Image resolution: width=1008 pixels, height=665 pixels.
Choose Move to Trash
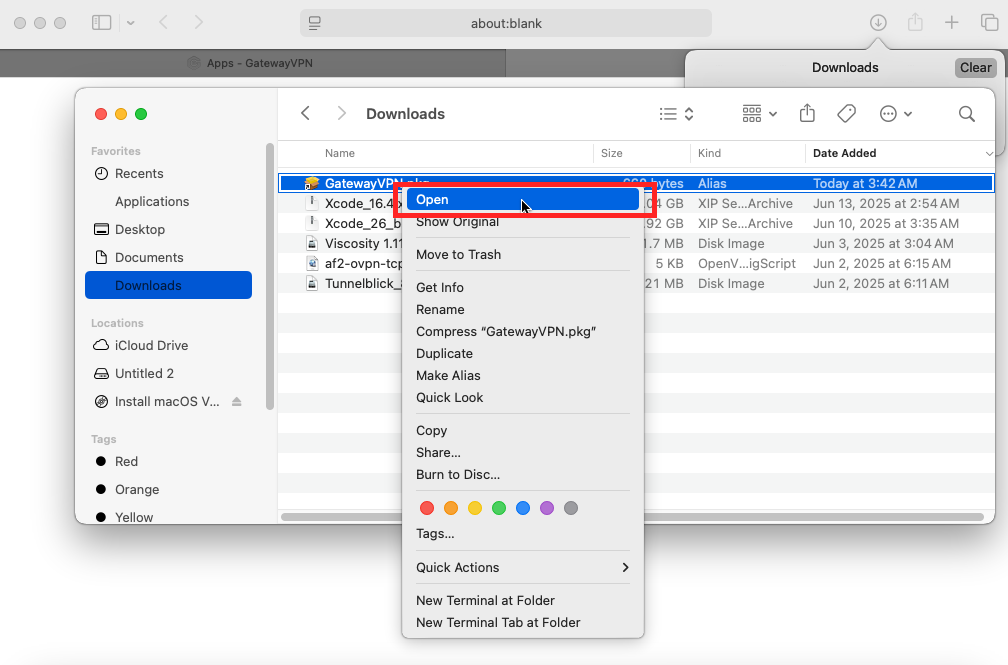pyautogui.click(x=523, y=255)
